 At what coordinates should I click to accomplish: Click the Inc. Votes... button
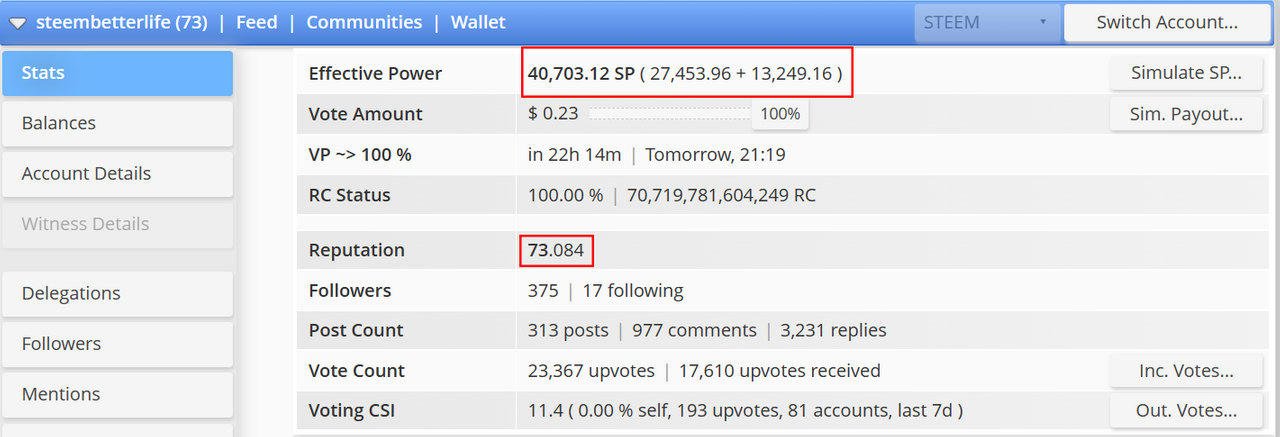(x=1186, y=370)
